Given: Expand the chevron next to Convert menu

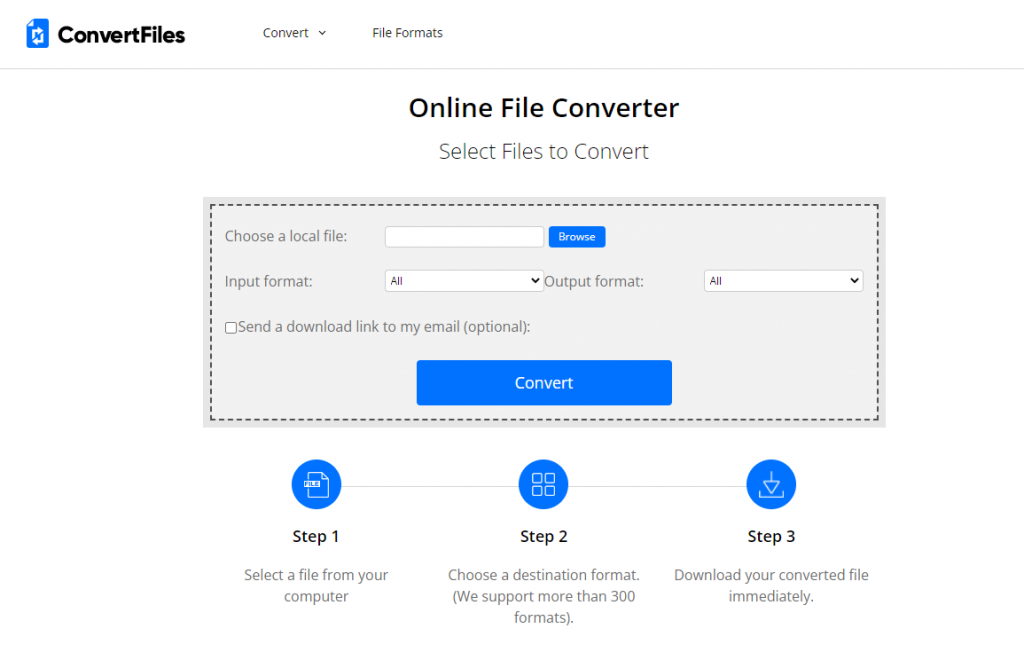Looking at the screenshot, I should coord(322,33).
